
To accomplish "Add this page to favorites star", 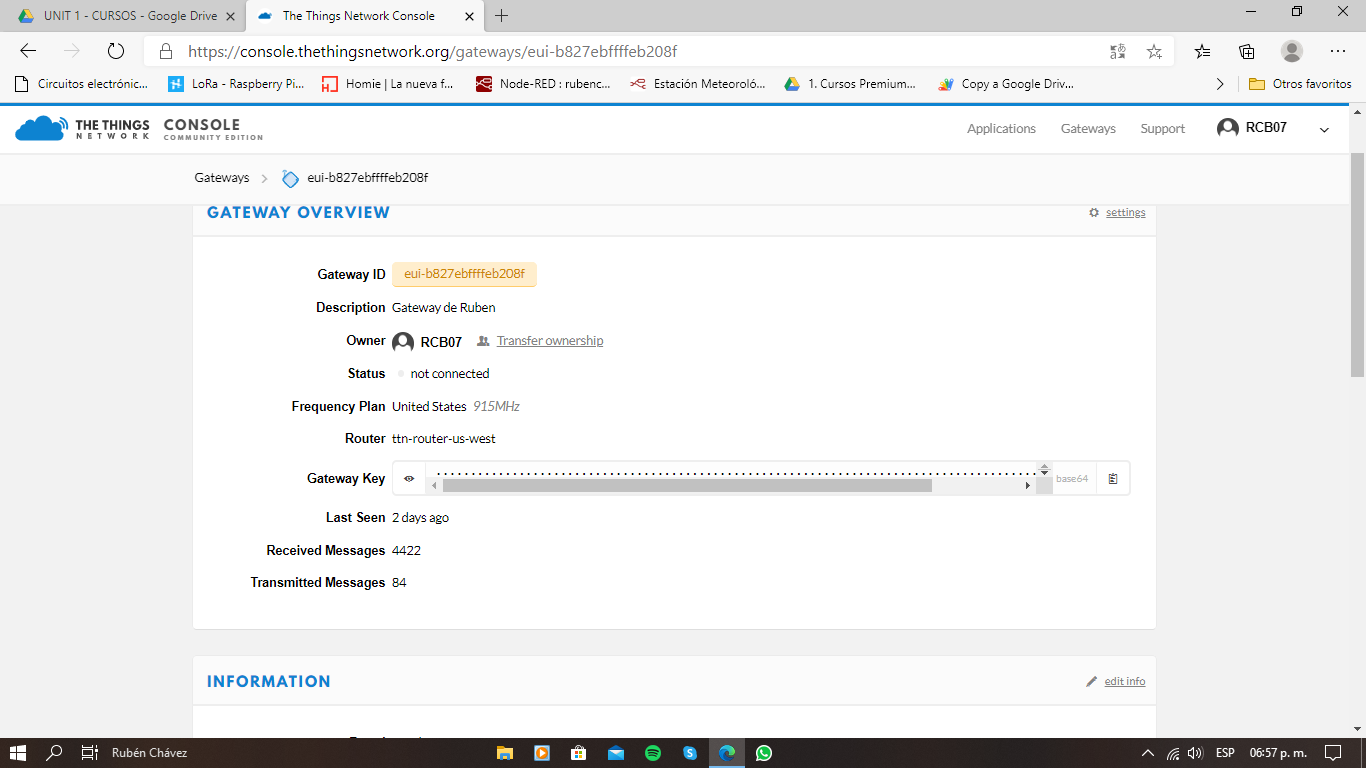I will tap(1154, 51).
